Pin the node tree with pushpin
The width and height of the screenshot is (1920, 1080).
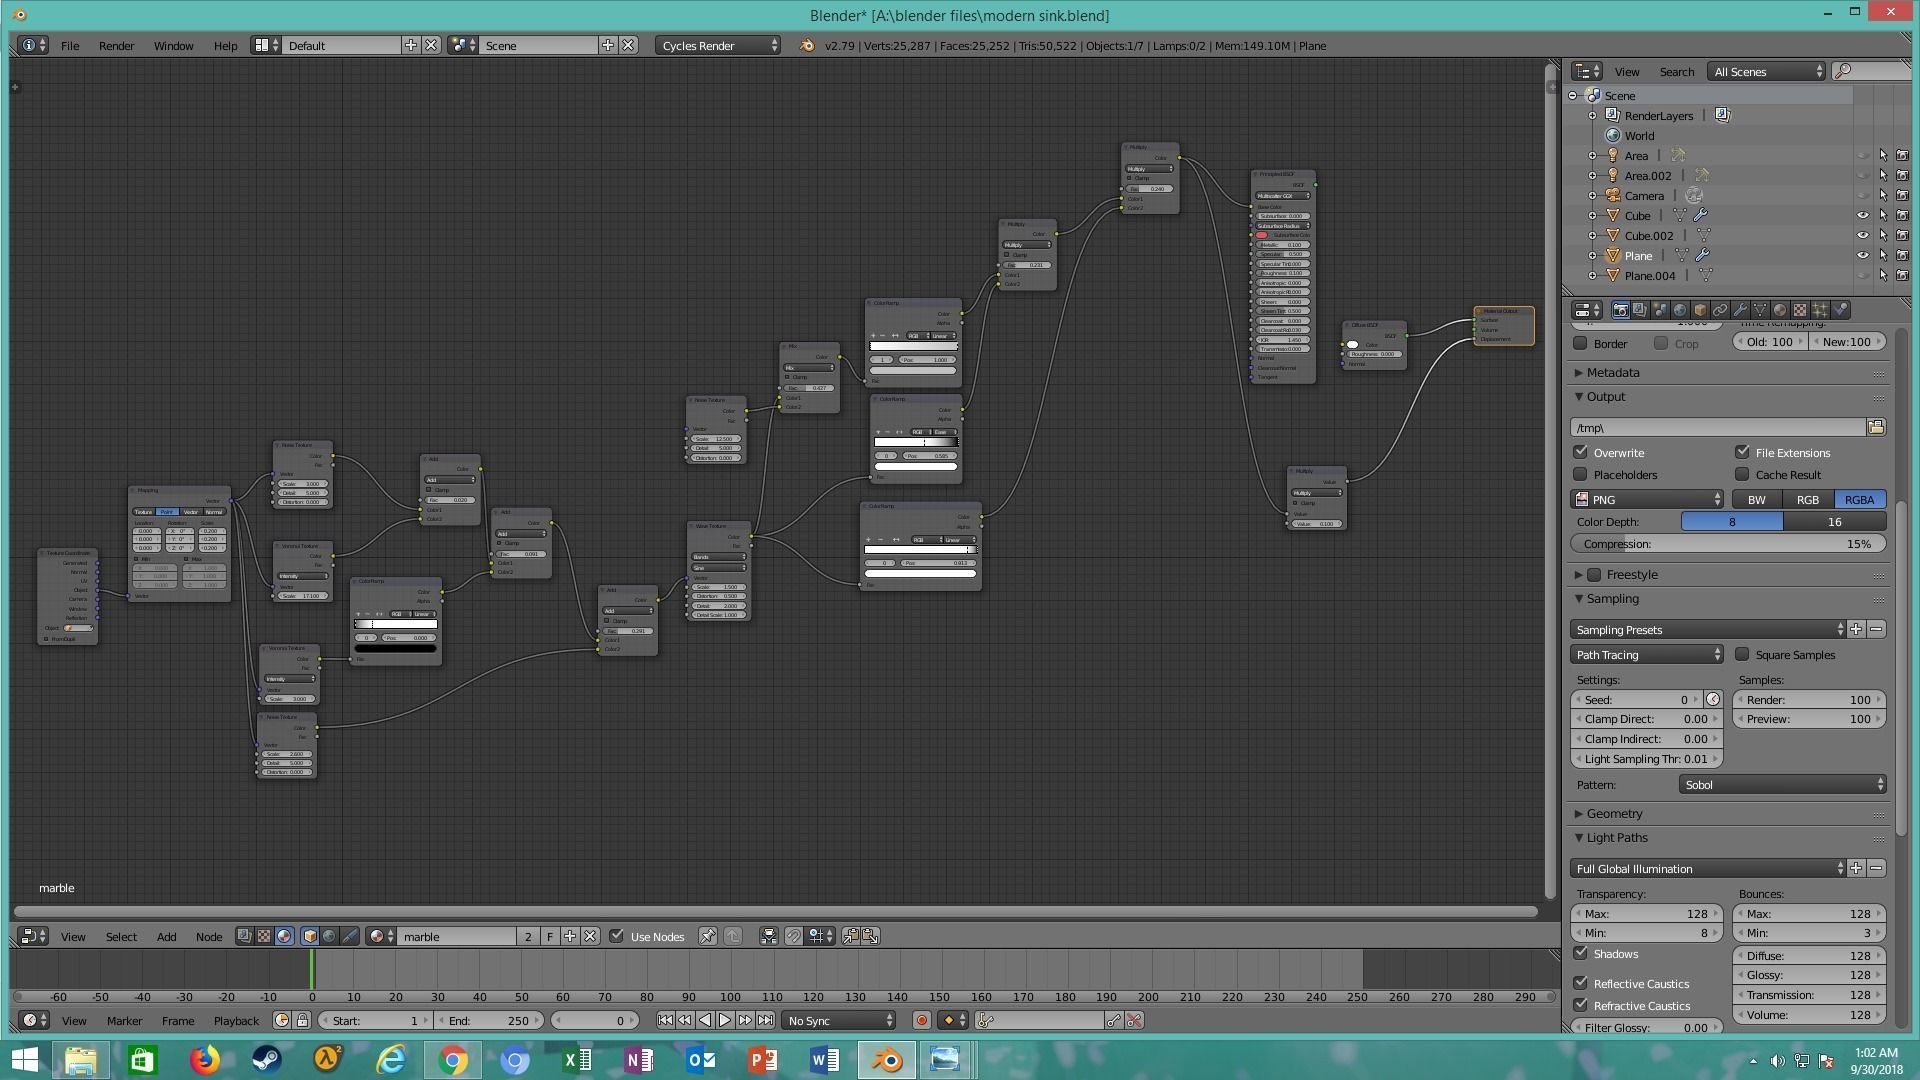click(x=707, y=937)
